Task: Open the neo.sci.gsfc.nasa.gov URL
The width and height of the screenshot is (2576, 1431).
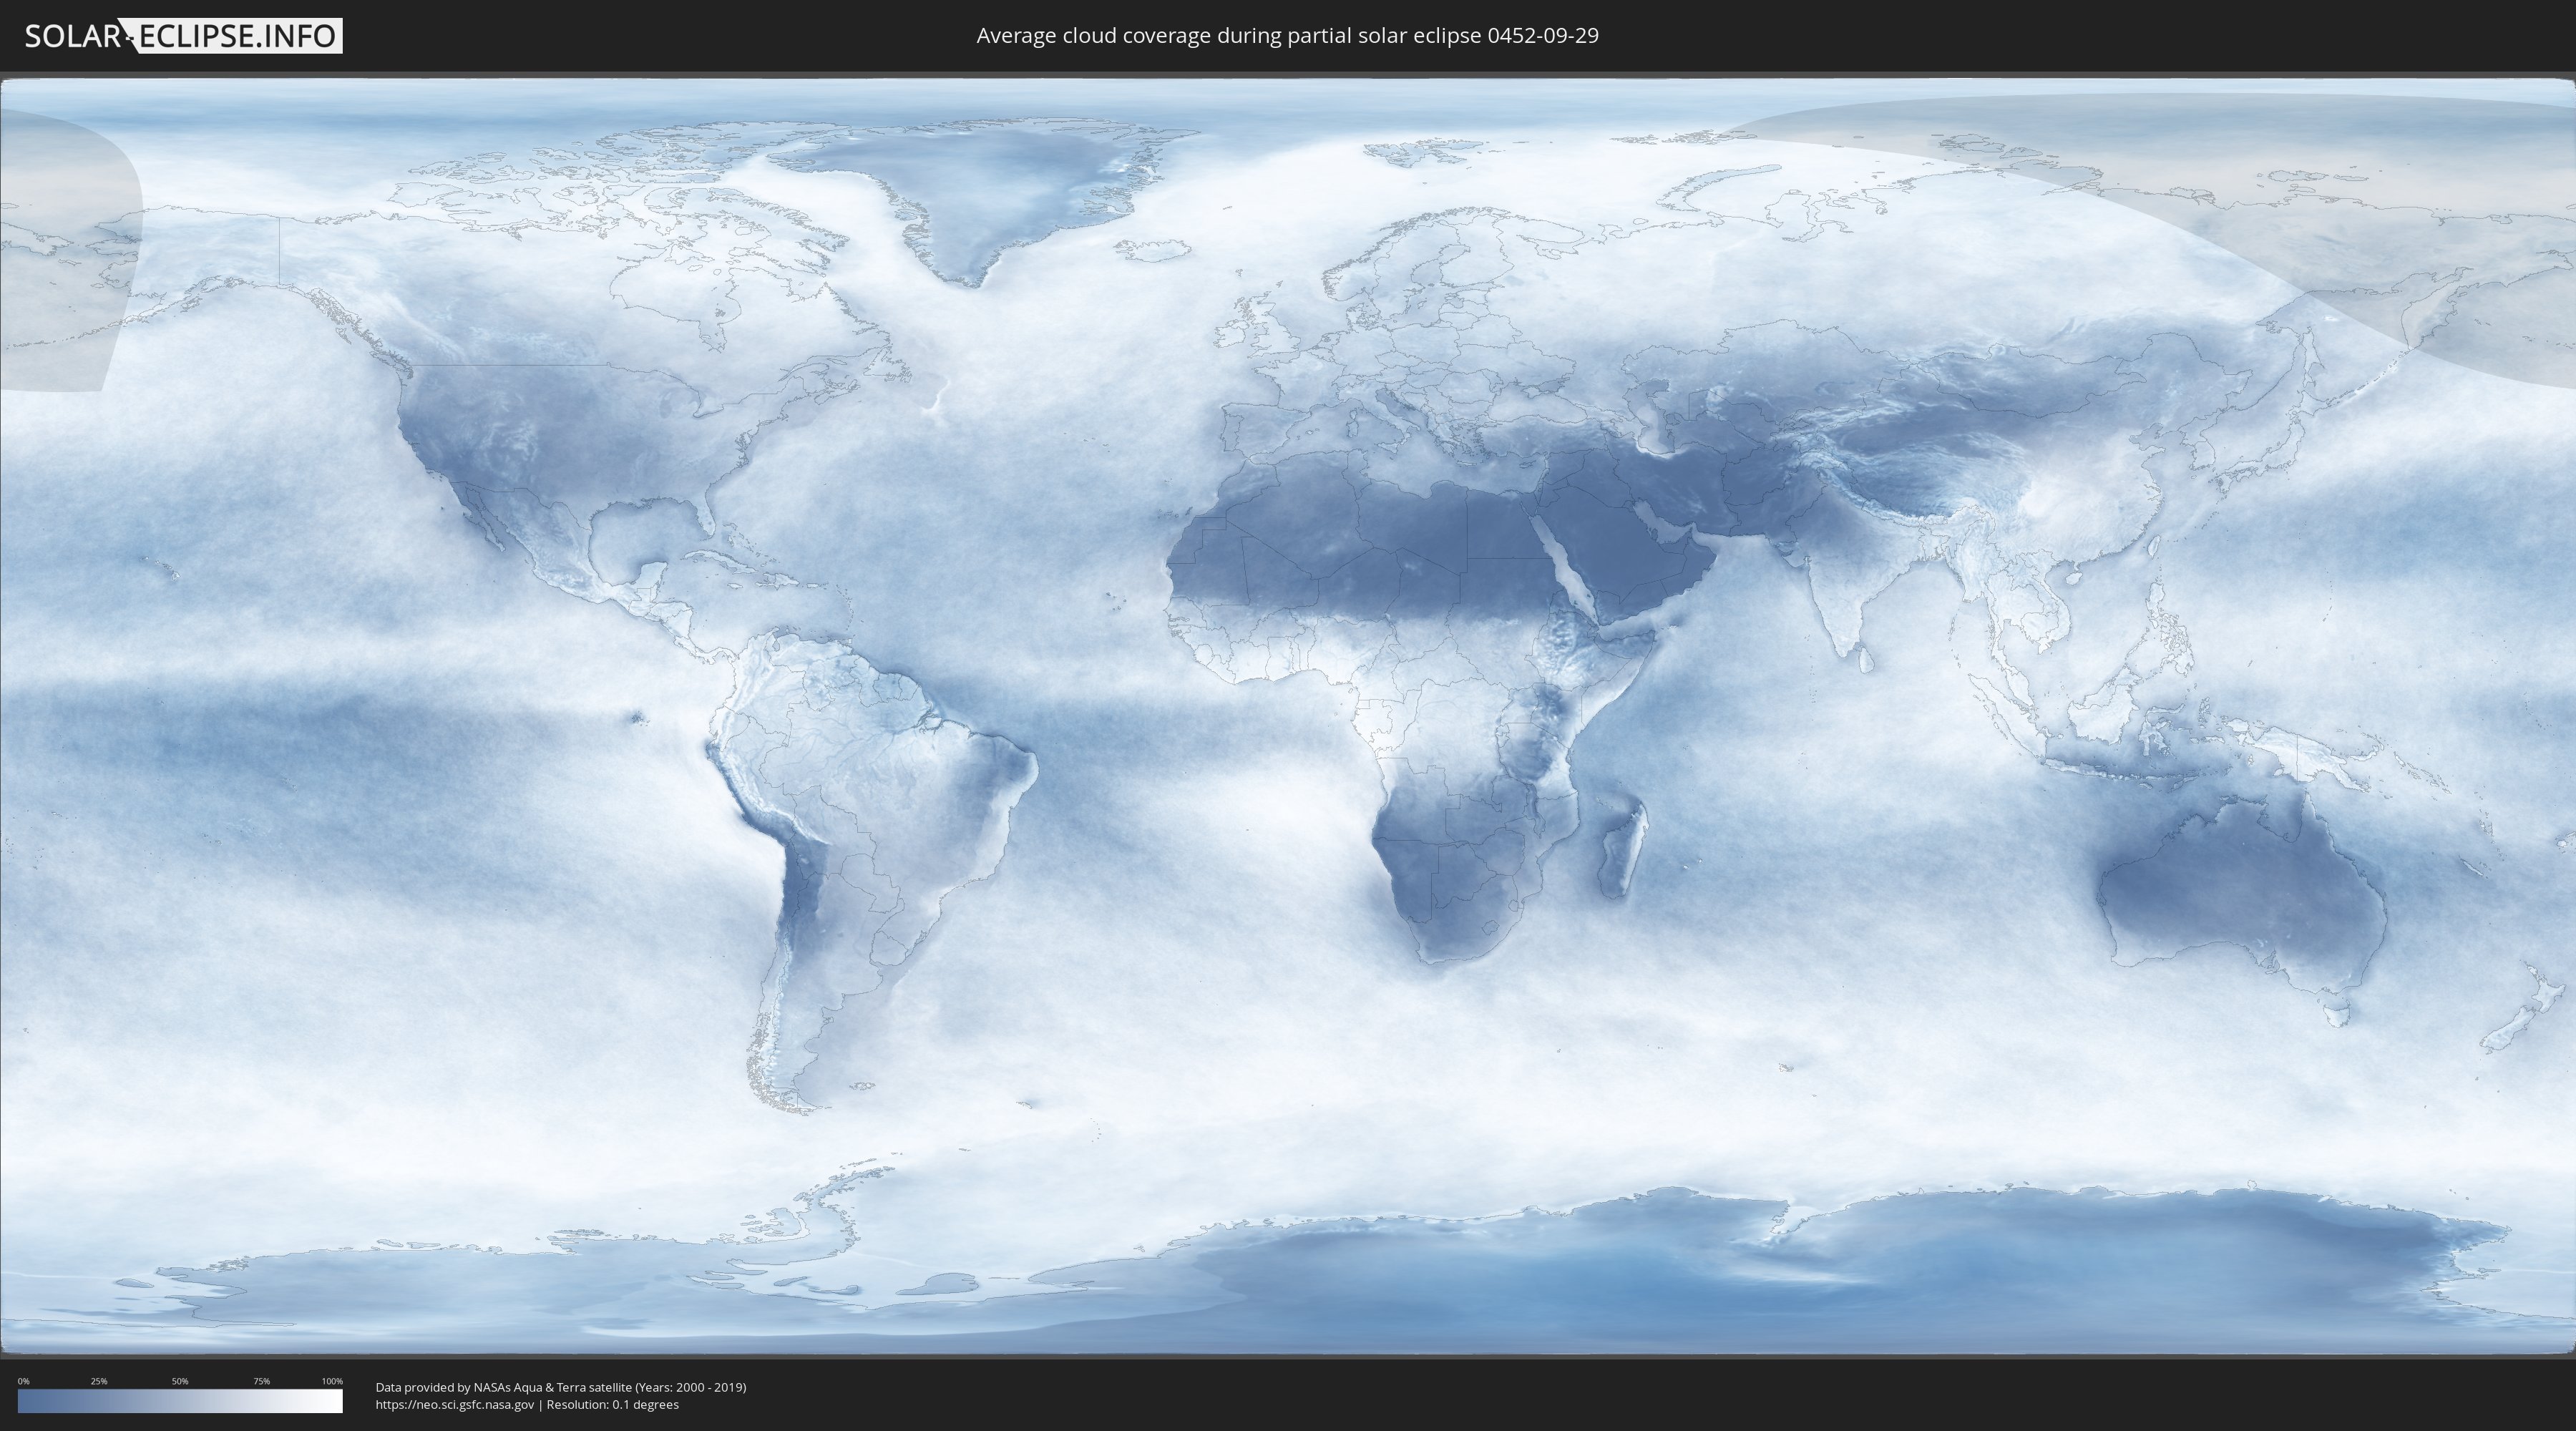Action: pyautogui.click(x=455, y=1405)
